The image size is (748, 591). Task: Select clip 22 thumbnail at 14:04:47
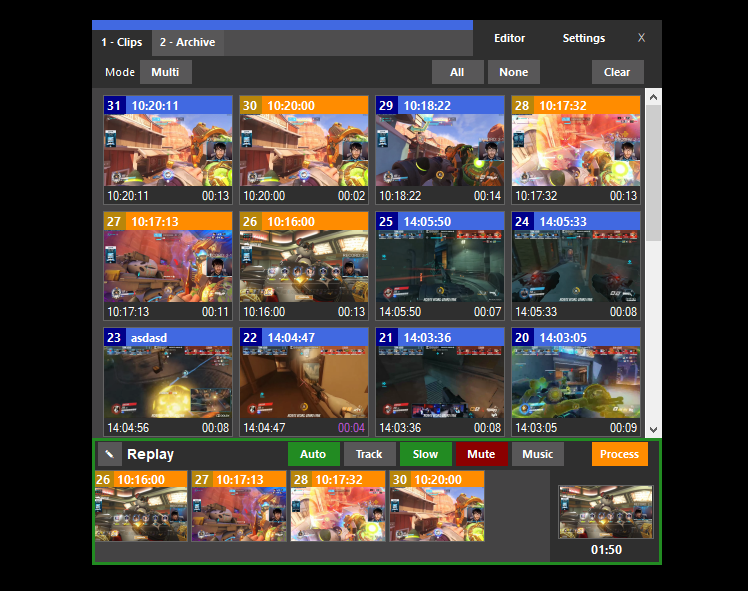pos(304,382)
